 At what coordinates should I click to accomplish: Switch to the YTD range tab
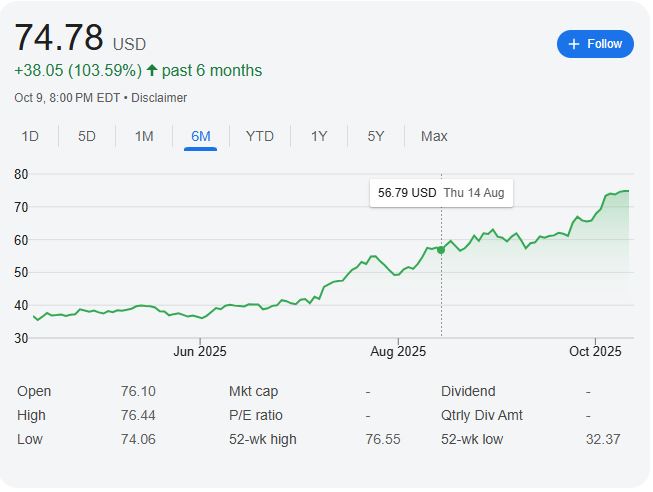259,136
